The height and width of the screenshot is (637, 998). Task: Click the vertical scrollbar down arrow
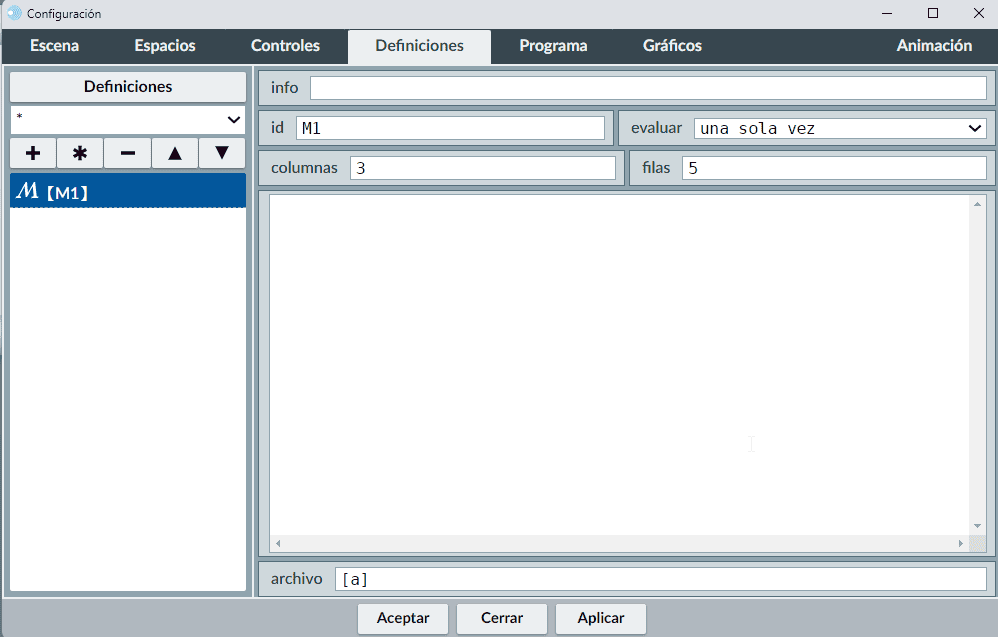point(978,526)
